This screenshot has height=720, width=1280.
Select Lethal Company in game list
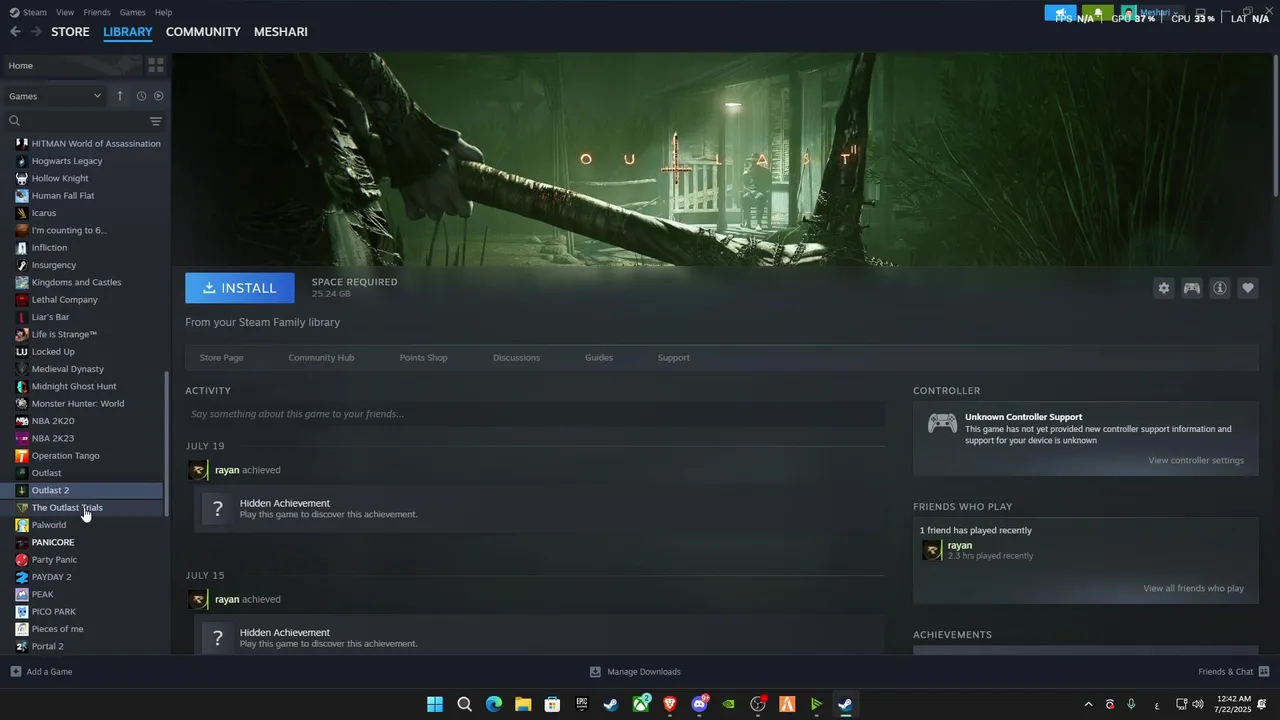64,300
